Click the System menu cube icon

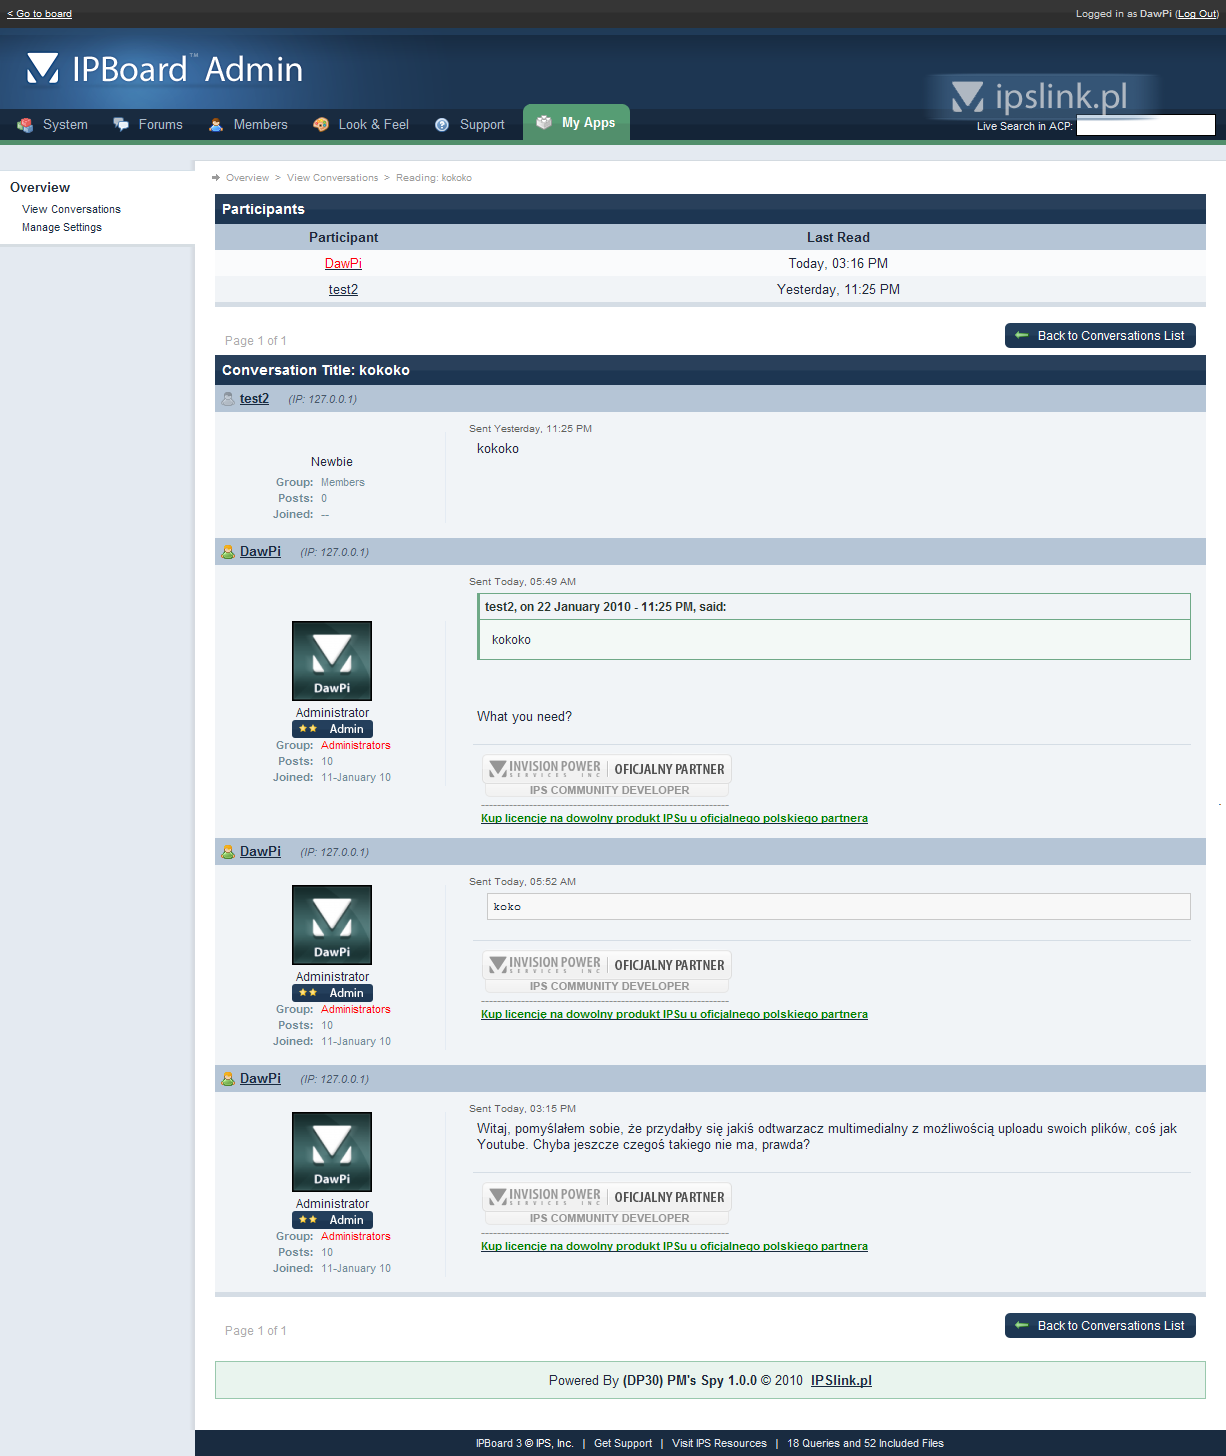click(x=25, y=125)
